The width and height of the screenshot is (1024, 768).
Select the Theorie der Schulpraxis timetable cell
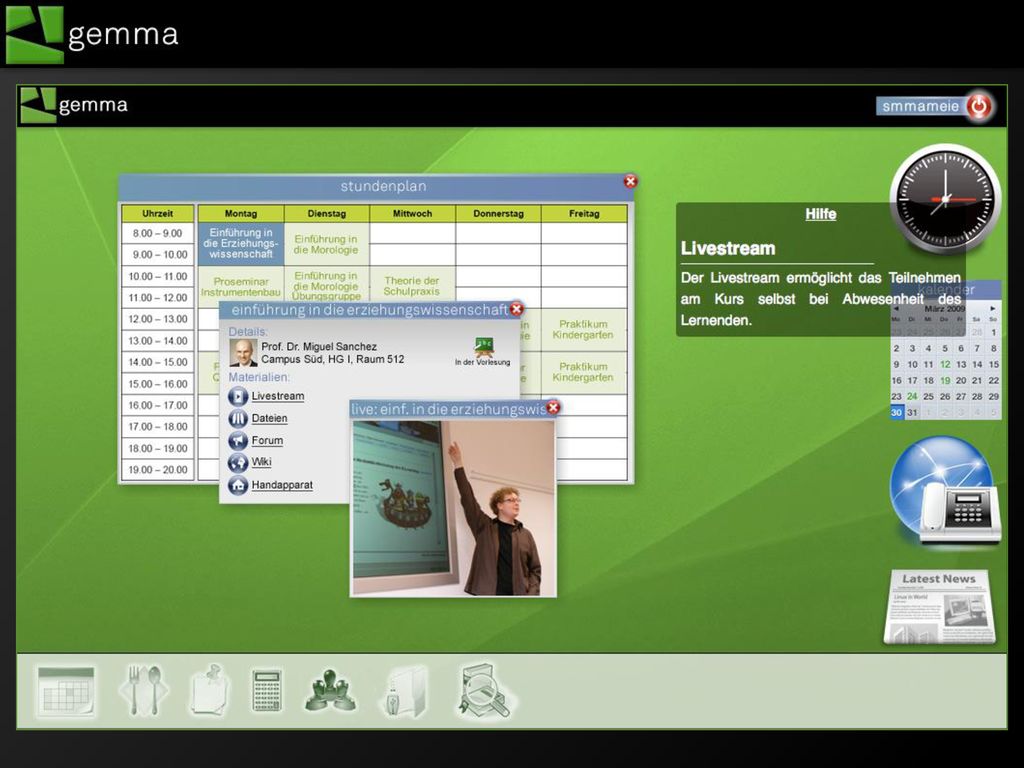[412, 286]
